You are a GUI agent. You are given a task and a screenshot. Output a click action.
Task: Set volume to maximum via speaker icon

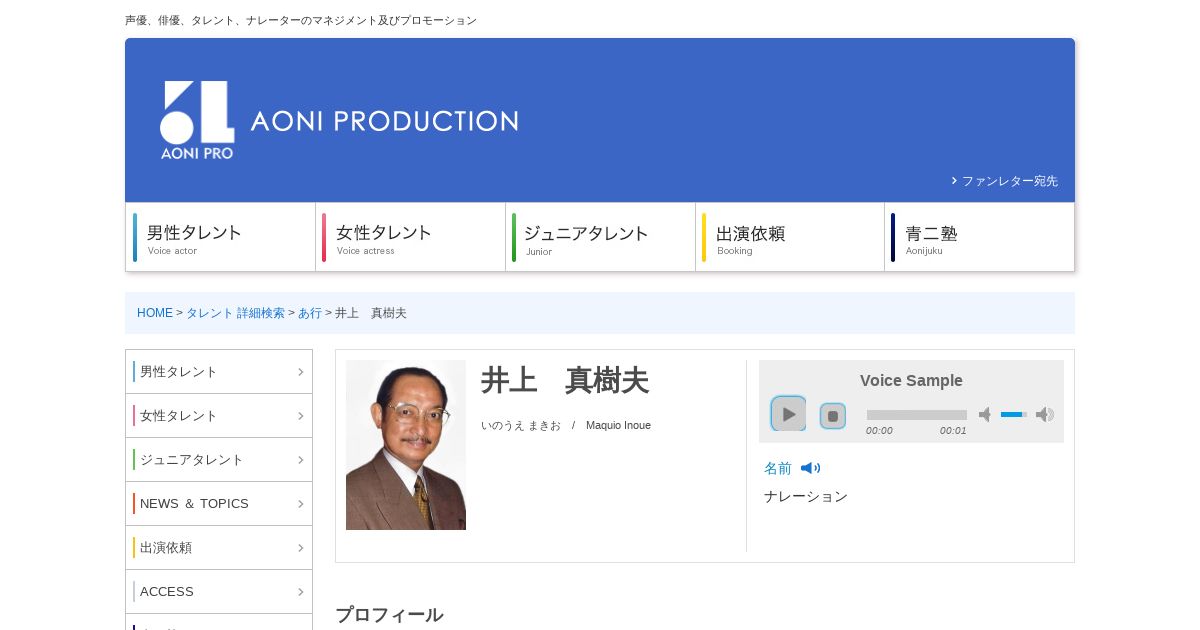tap(1045, 414)
